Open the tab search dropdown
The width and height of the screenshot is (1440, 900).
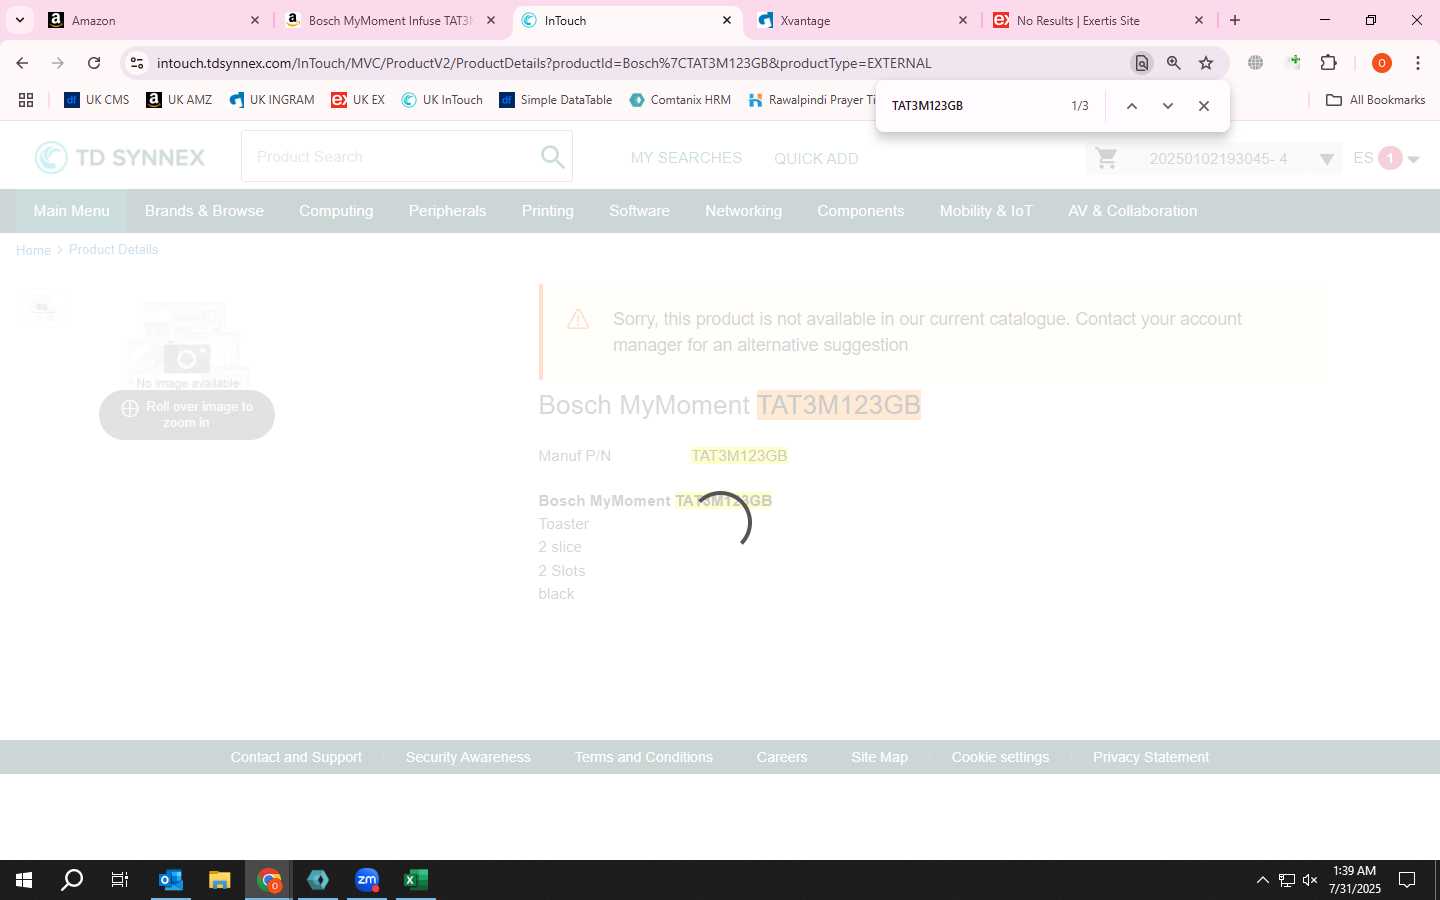click(x=19, y=20)
